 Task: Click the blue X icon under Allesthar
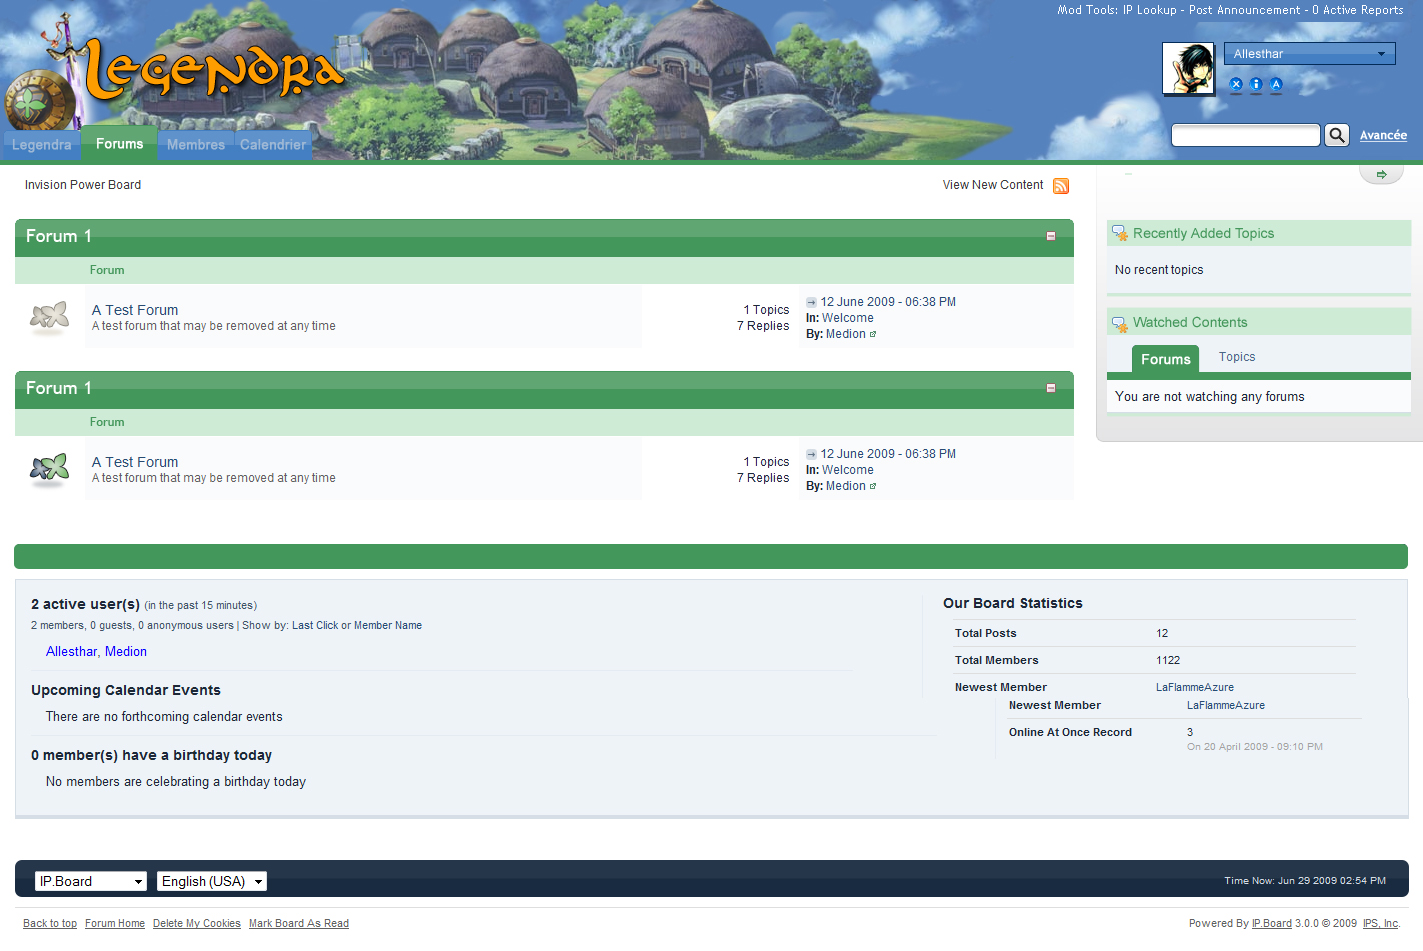1236,85
